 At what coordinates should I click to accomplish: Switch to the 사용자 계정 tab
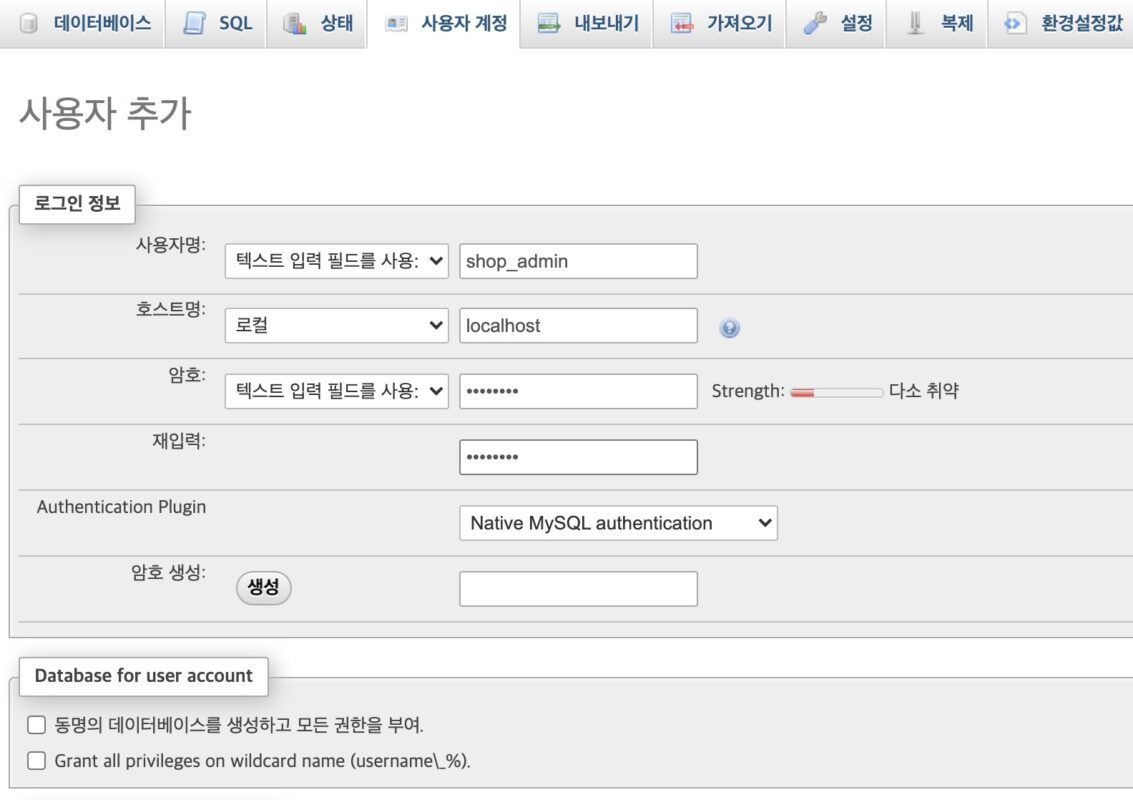[443, 23]
